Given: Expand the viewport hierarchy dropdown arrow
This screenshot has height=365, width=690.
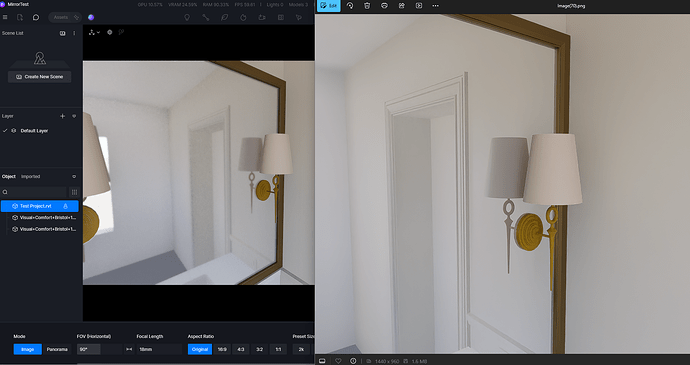Looking at the screenshot, I should [x=98, y=33].
